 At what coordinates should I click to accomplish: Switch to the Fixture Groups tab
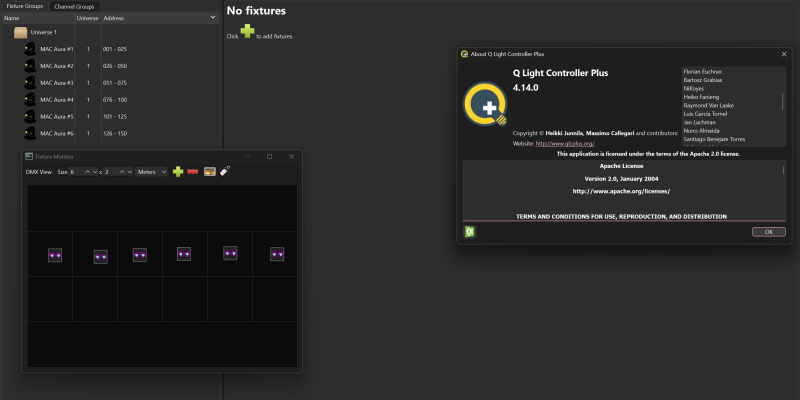click(24, 6)
